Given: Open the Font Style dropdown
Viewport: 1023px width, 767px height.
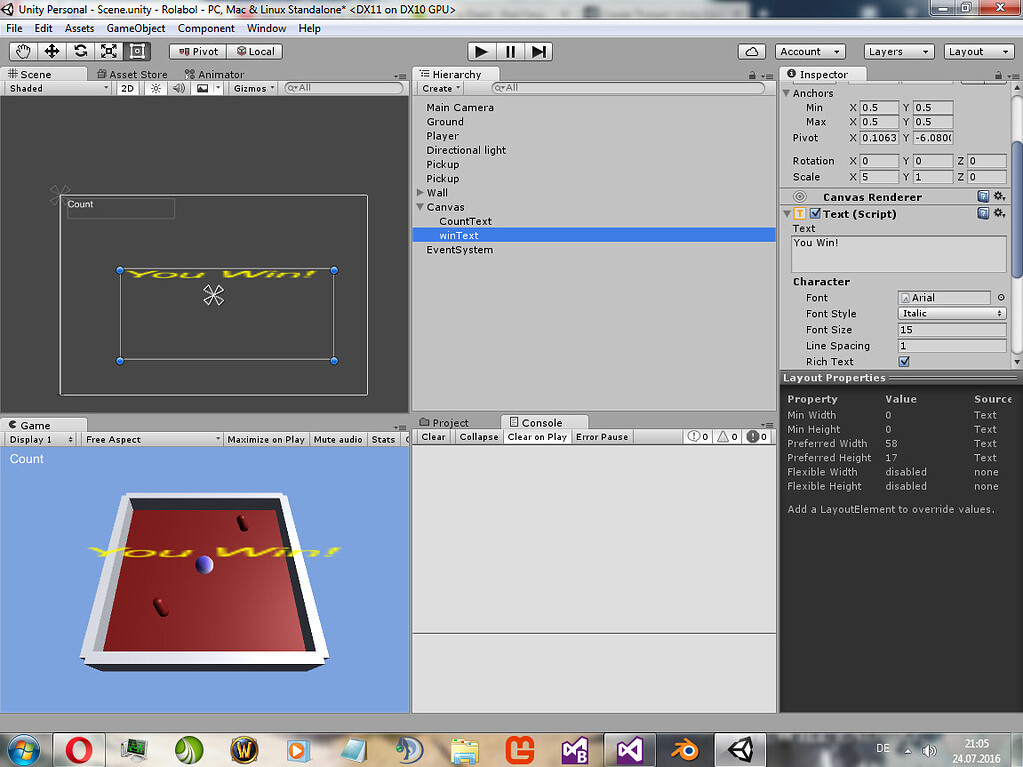Looking at the screenshot, I should [x=951, y=313].
